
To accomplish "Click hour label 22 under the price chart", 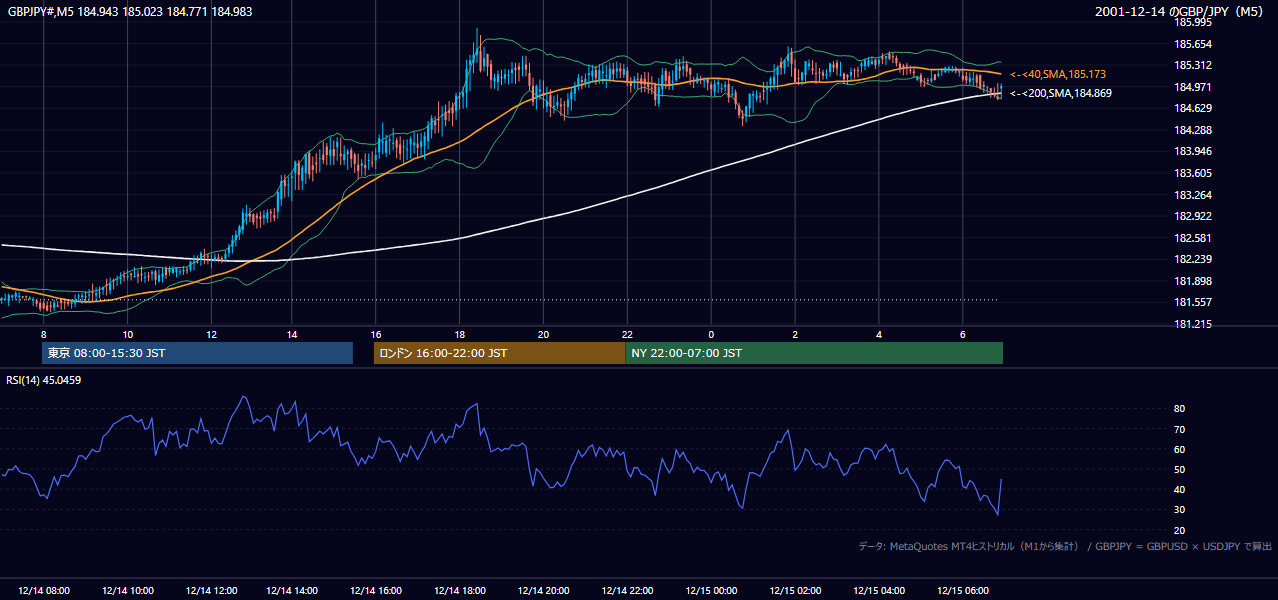I will pos(627,334).
